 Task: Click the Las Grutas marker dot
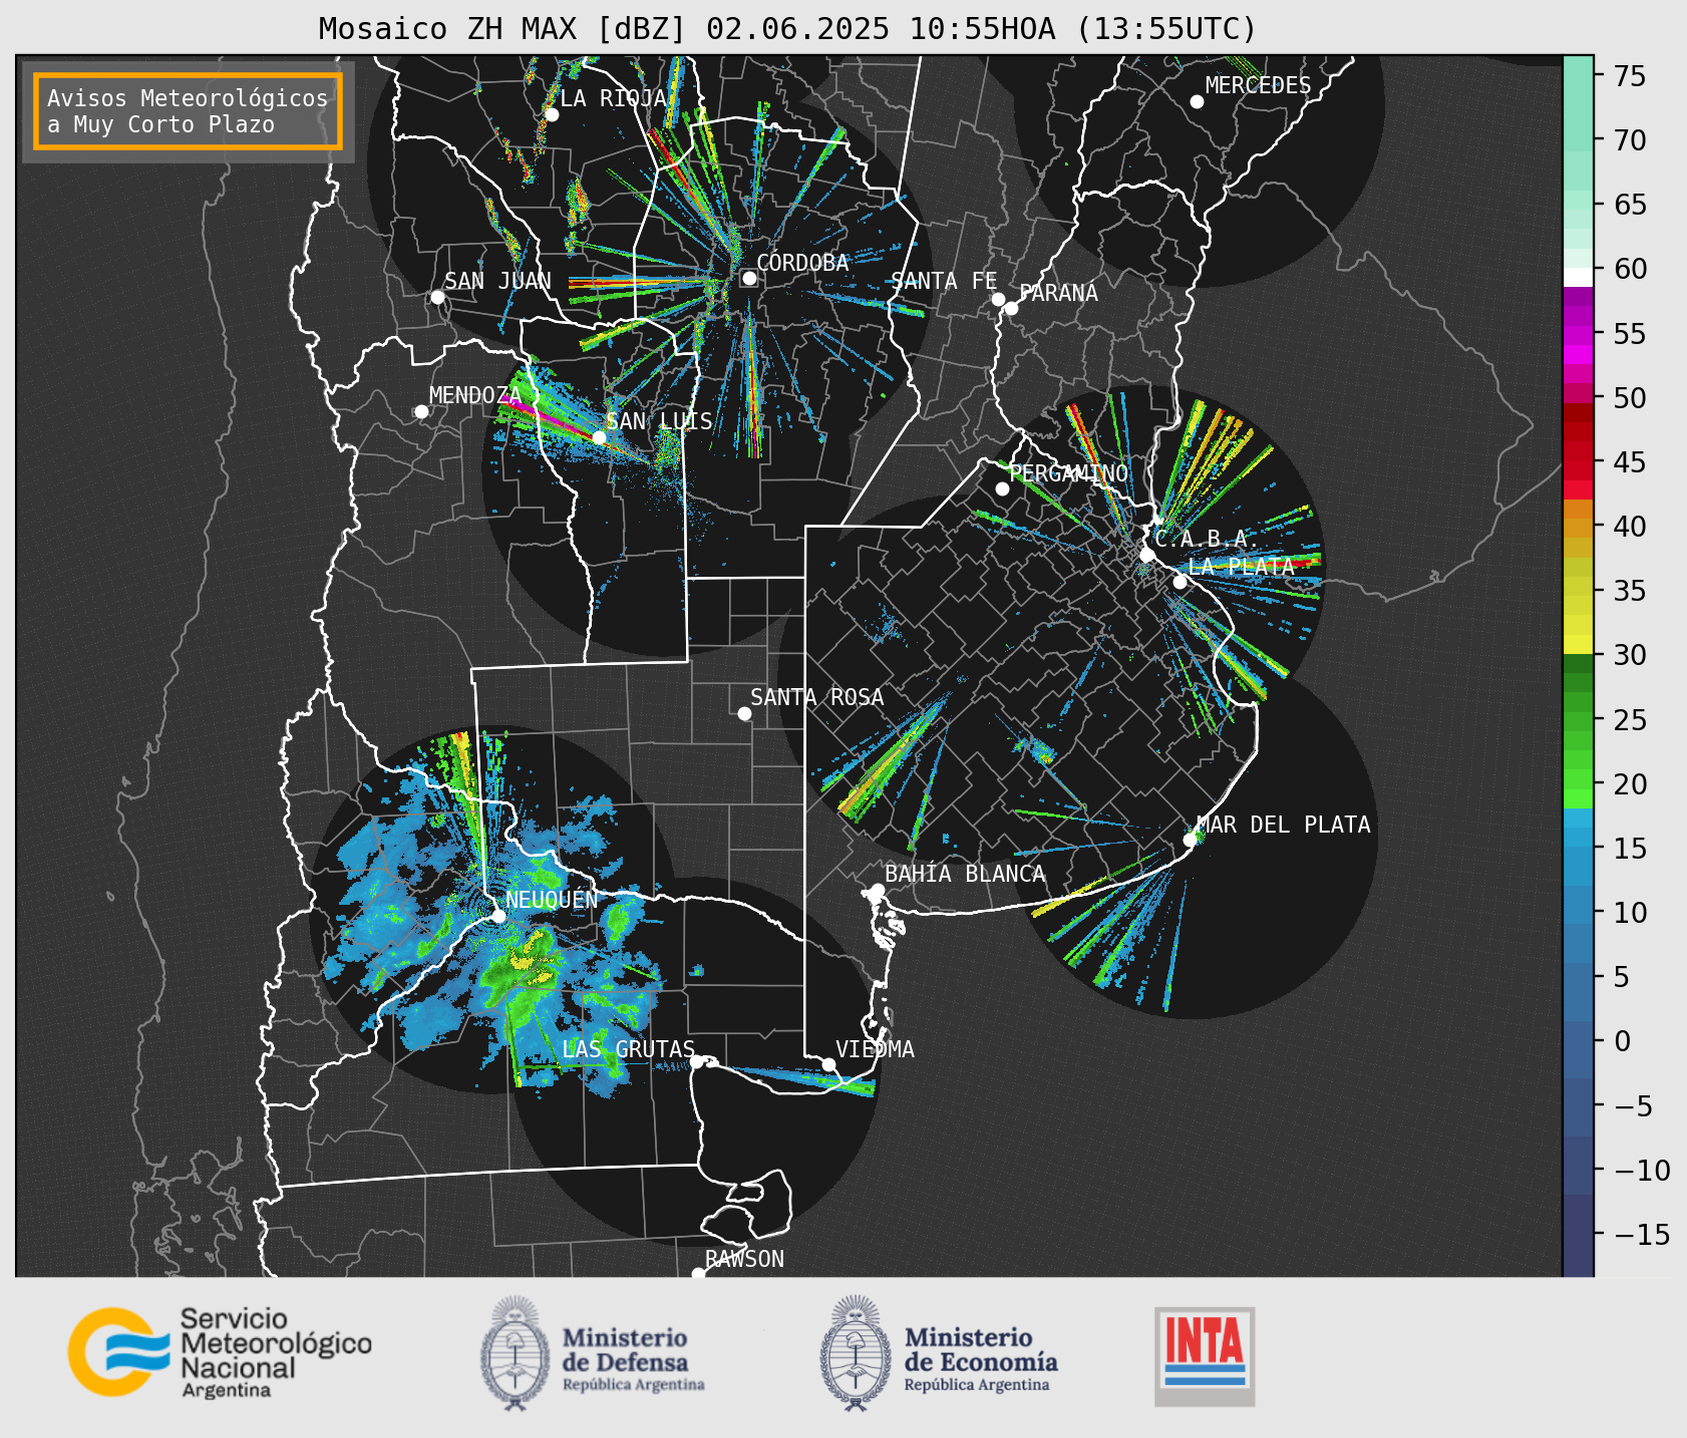697,1061
